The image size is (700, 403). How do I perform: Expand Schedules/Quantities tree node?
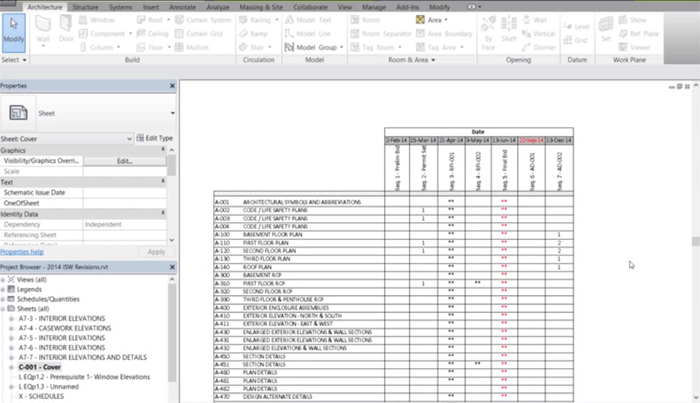(3, 299)
